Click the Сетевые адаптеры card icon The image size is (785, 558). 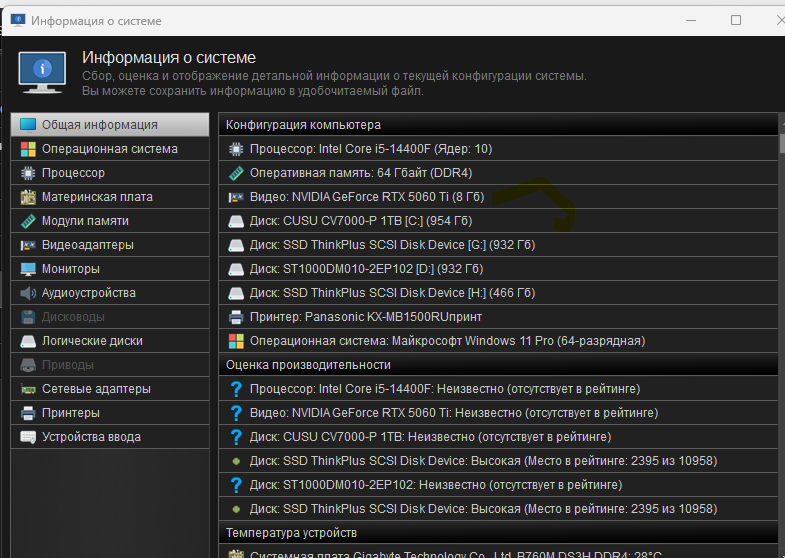28,389
